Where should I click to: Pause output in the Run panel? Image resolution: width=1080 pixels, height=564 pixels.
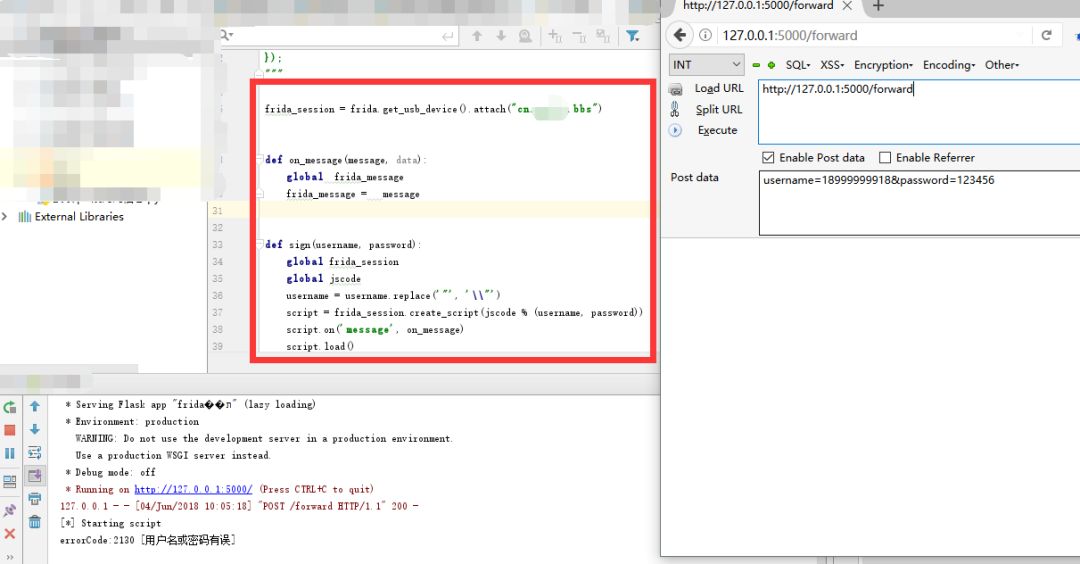(x=10, y=453)
